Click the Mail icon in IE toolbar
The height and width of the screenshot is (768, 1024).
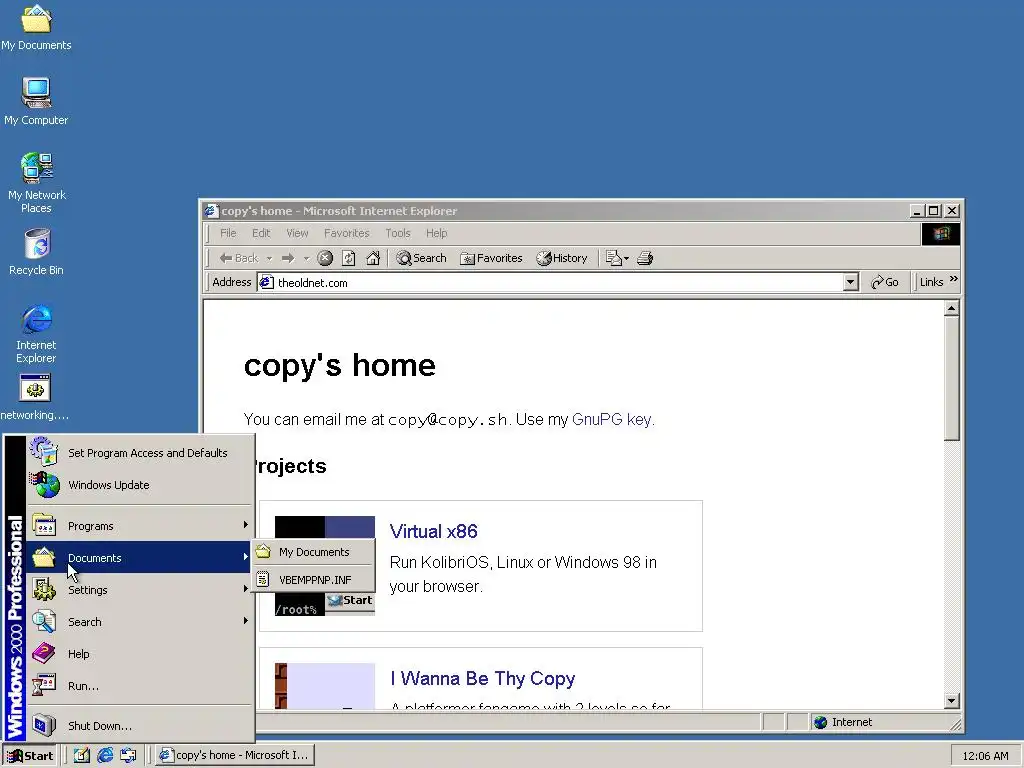(x=613, y=258)
